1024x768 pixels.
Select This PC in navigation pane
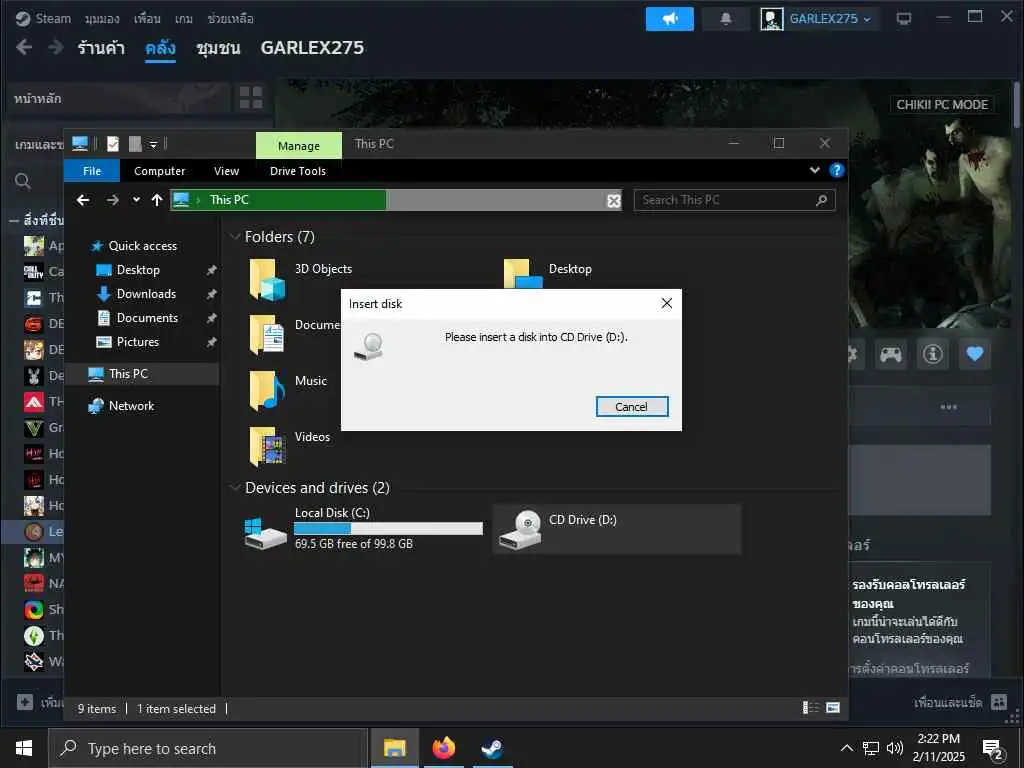coord(128,374)
